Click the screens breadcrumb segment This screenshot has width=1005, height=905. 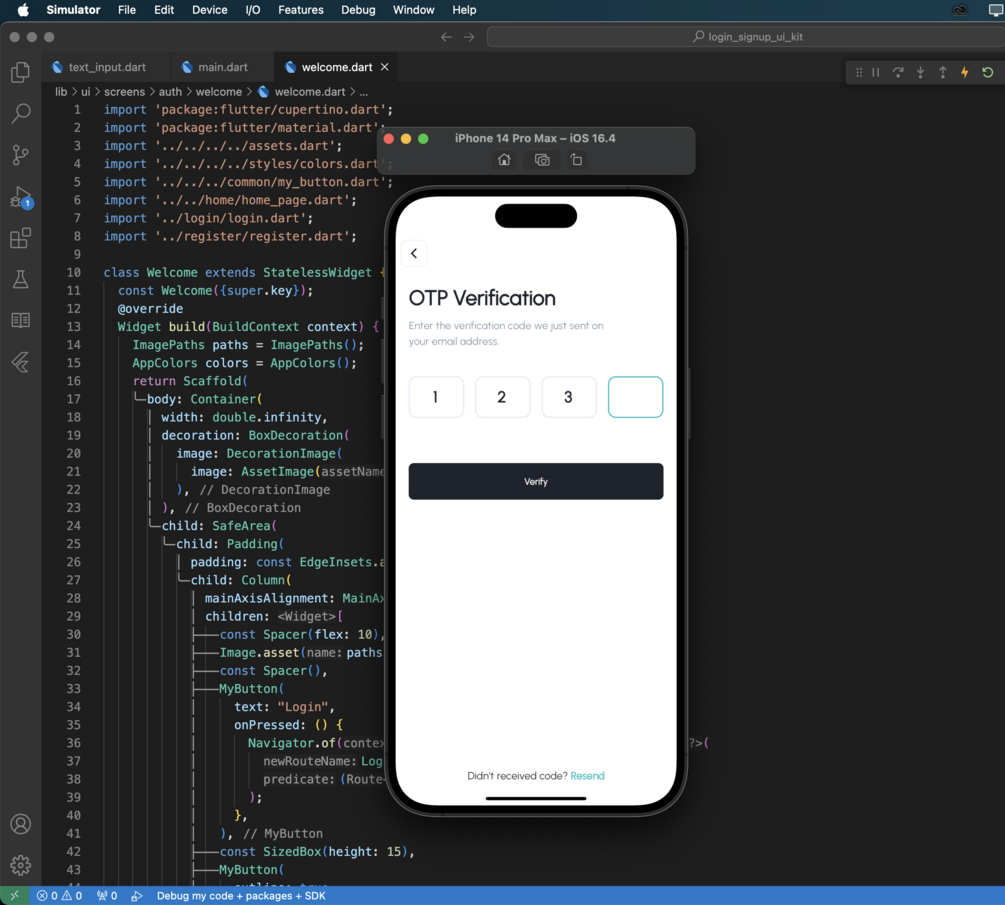coord(124,92)
